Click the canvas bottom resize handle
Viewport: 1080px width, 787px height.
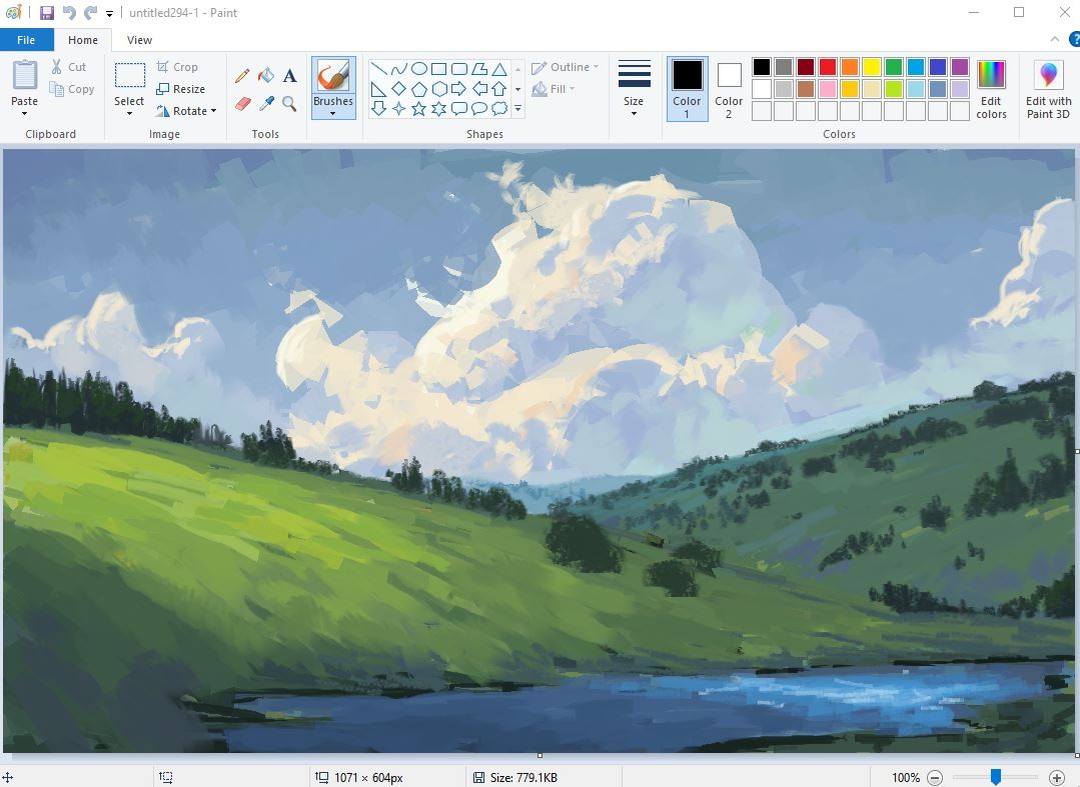click(539, 755)
